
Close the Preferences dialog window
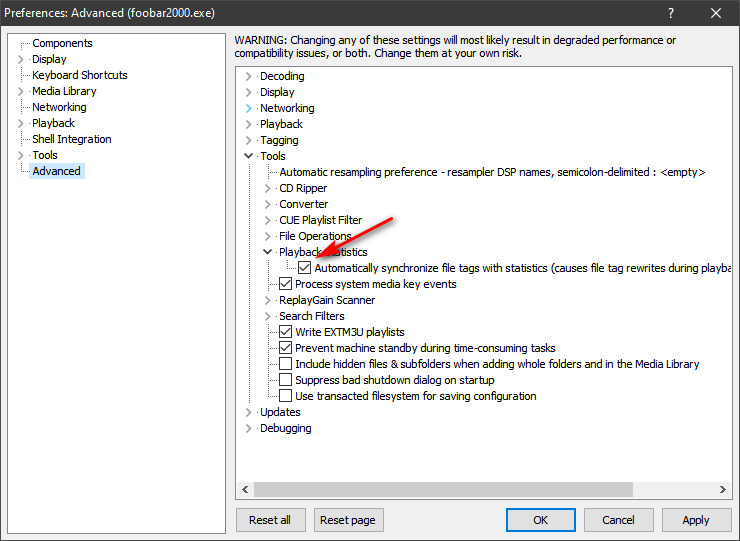point(715,13)
